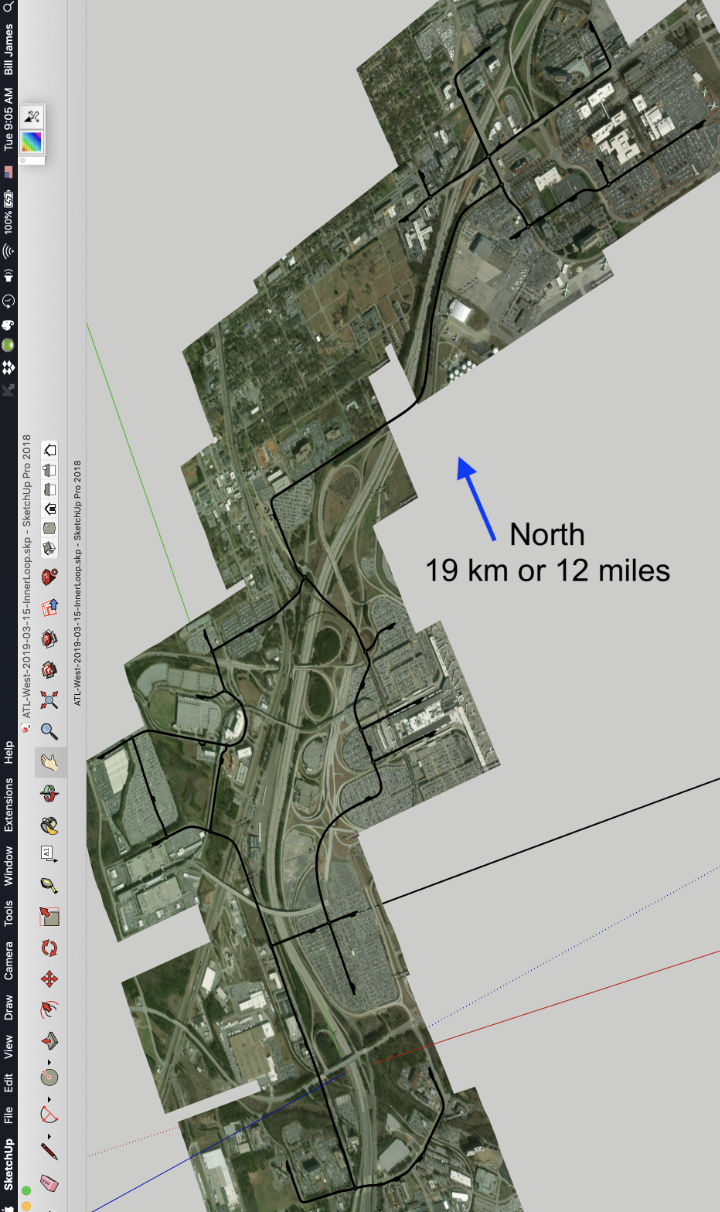Click the Zoom Extents tool
720x1212 pixels.
coord(49,672)
